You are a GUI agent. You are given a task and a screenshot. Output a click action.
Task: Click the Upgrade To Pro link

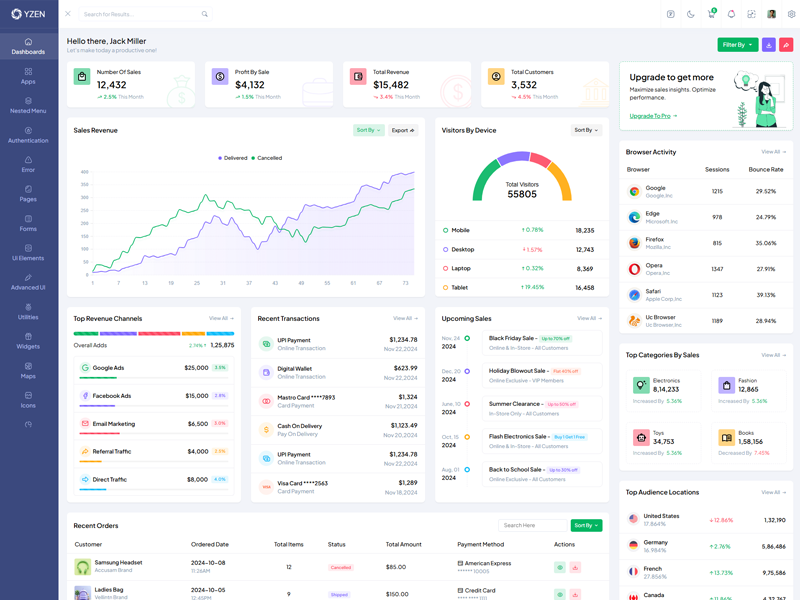tap(652, 116)
